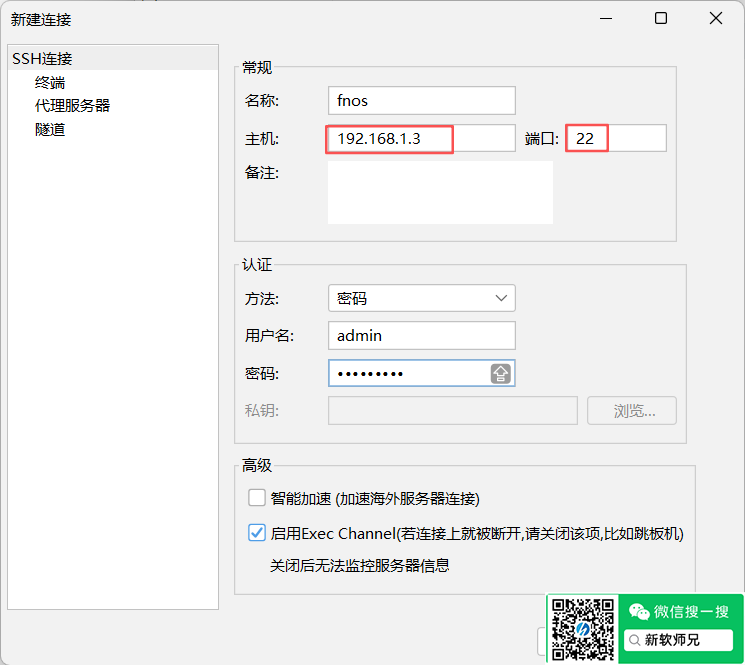Image resolution: width=745 pixels, height=665 pixels.
Task: Click the 名称 field containing fnos
Action: tap(421, 101)
